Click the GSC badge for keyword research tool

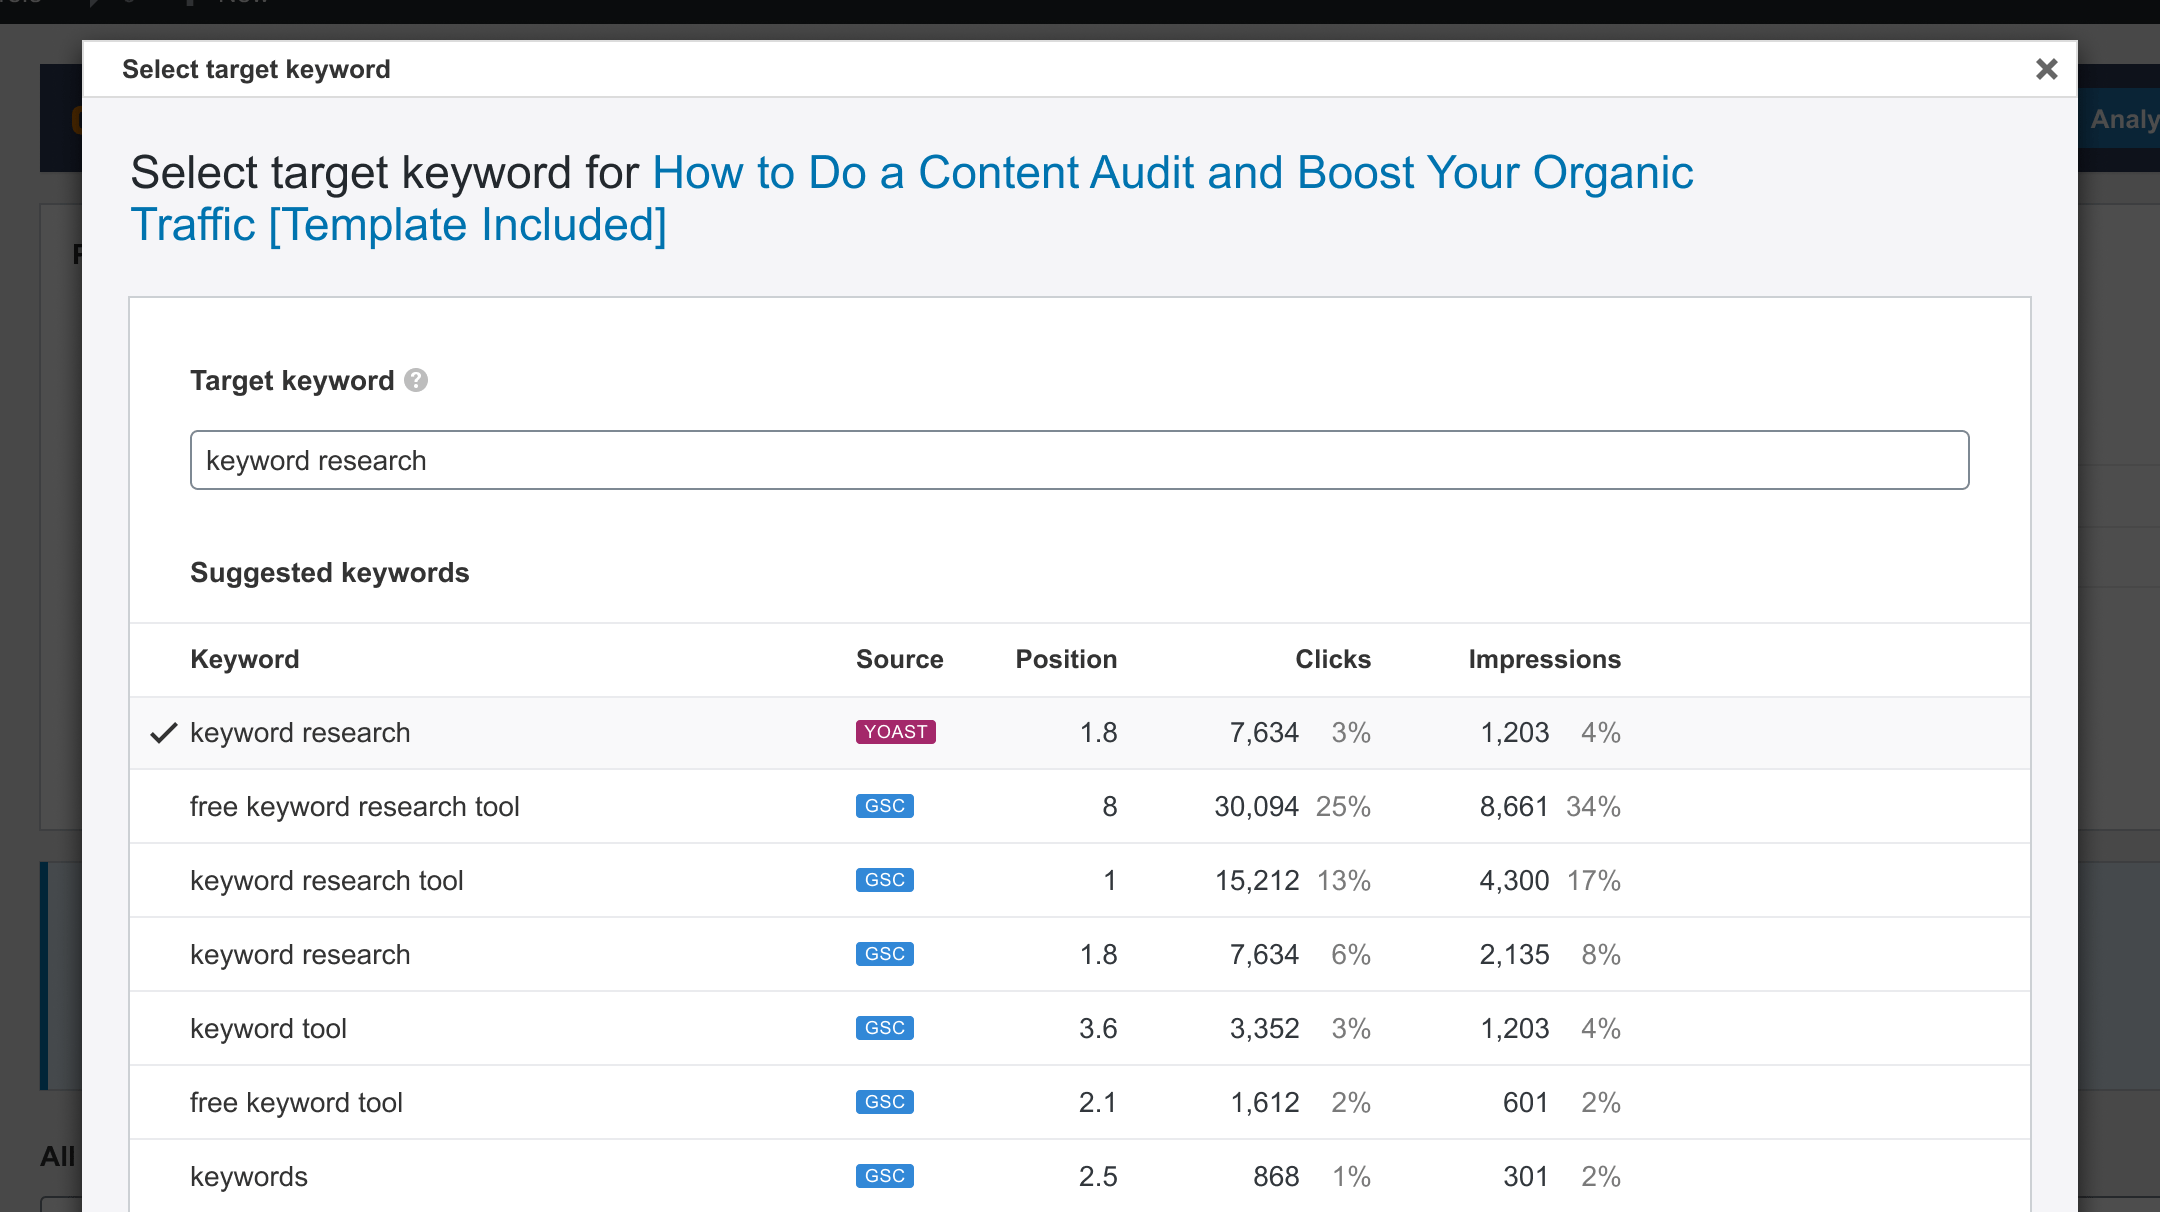point(884,880)
